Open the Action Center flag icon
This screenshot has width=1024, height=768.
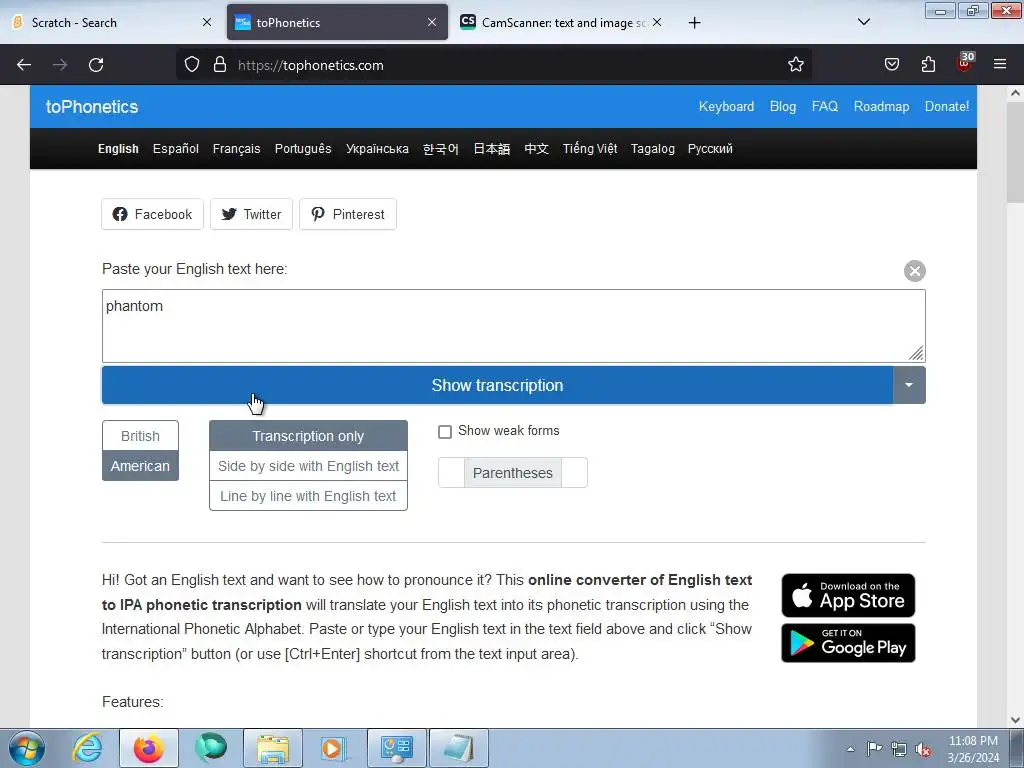pyautogui.click(x=874, y=749)
